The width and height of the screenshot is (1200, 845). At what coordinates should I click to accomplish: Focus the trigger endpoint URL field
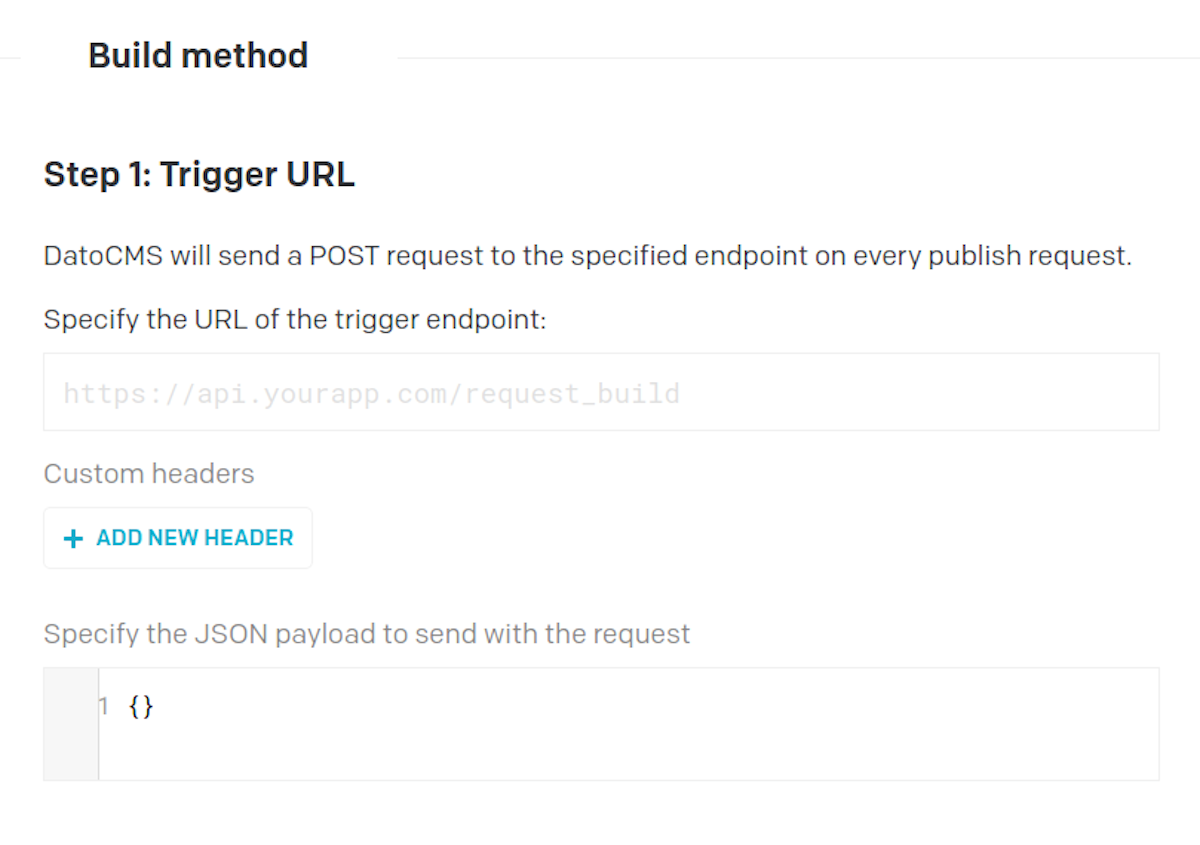tap(600, 392)
